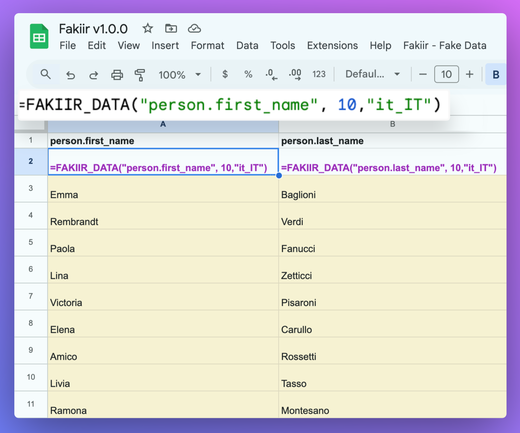Select column B header
Viewport: 520px width, 433px height.
(x=393, y=124)
